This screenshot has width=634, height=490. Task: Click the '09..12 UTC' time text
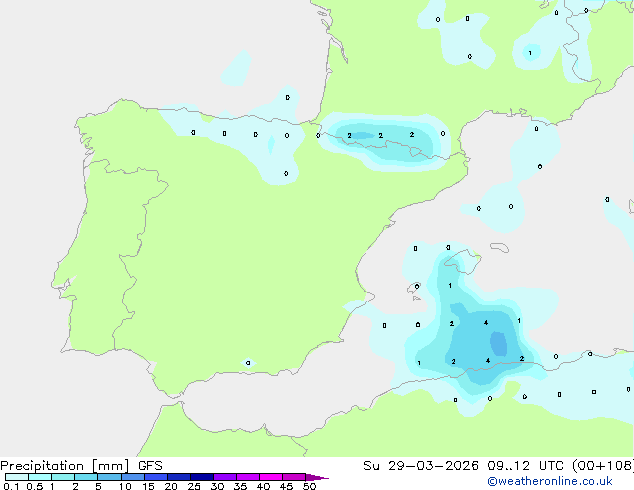(526, 466)
